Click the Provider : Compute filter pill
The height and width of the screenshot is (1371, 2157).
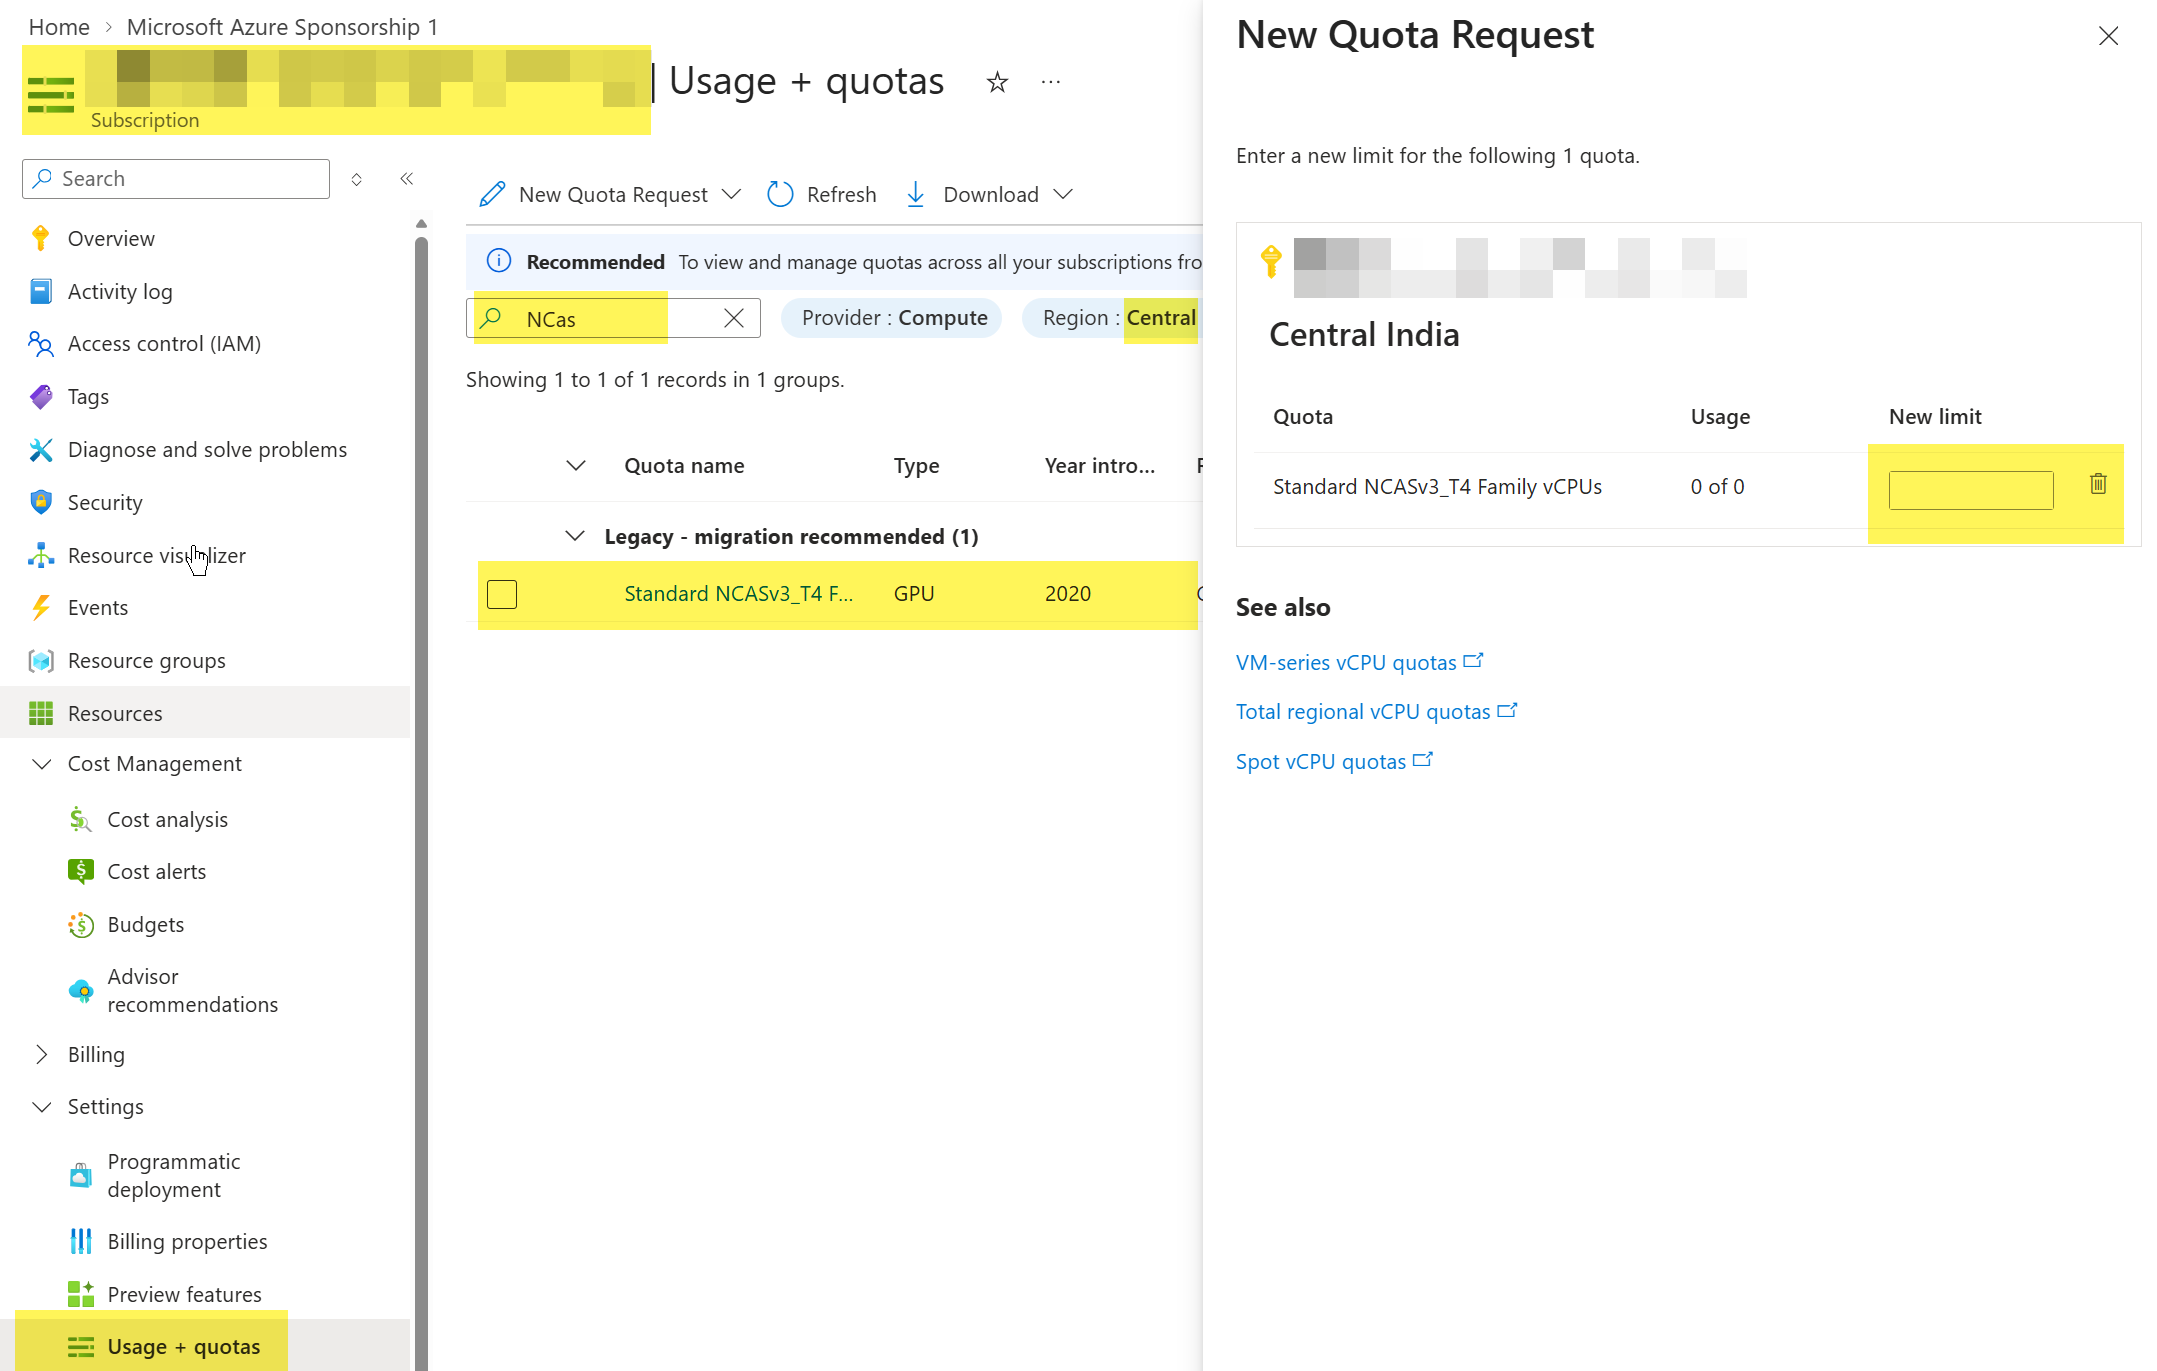click(891, 318)
